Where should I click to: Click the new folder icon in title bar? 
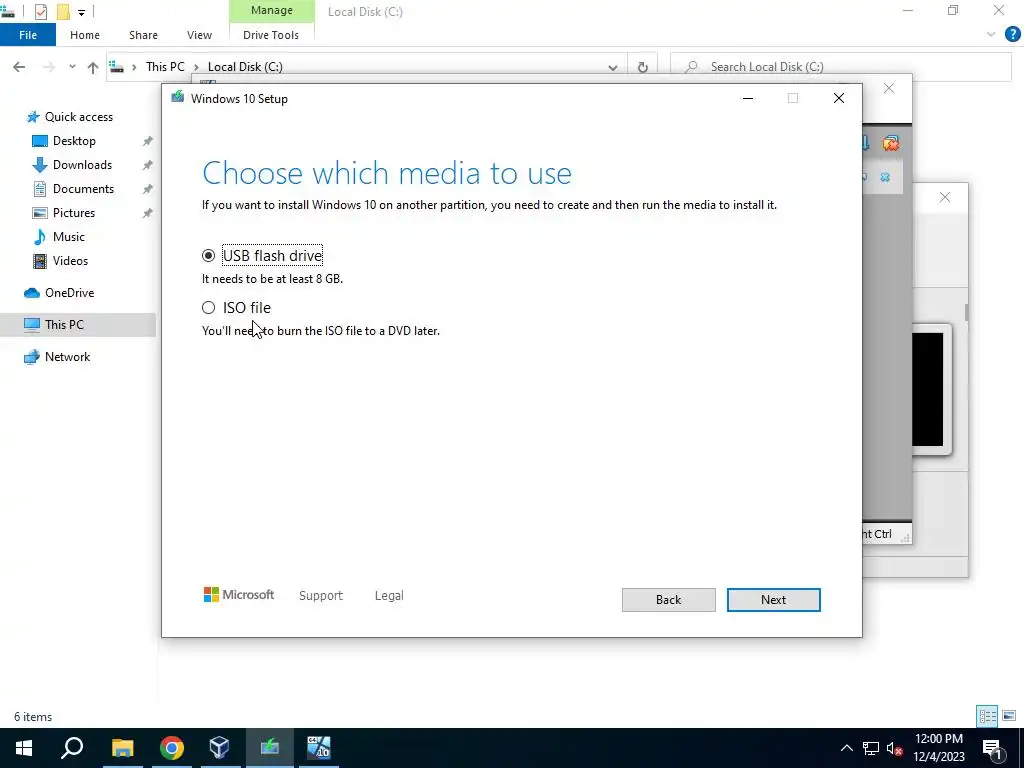(63, 12)
